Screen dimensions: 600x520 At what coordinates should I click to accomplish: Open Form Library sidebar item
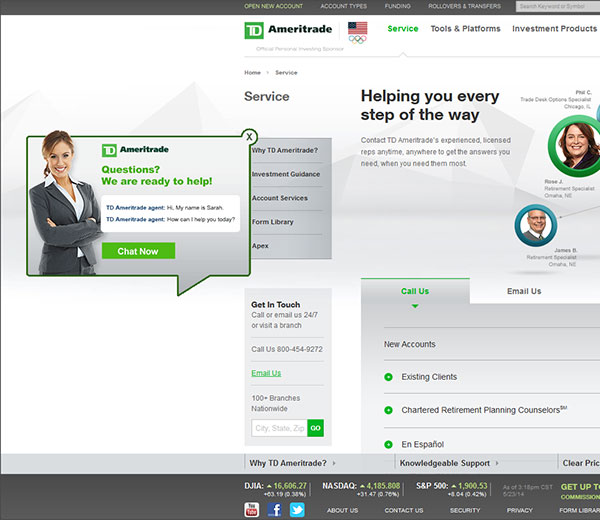coord(272,222)
